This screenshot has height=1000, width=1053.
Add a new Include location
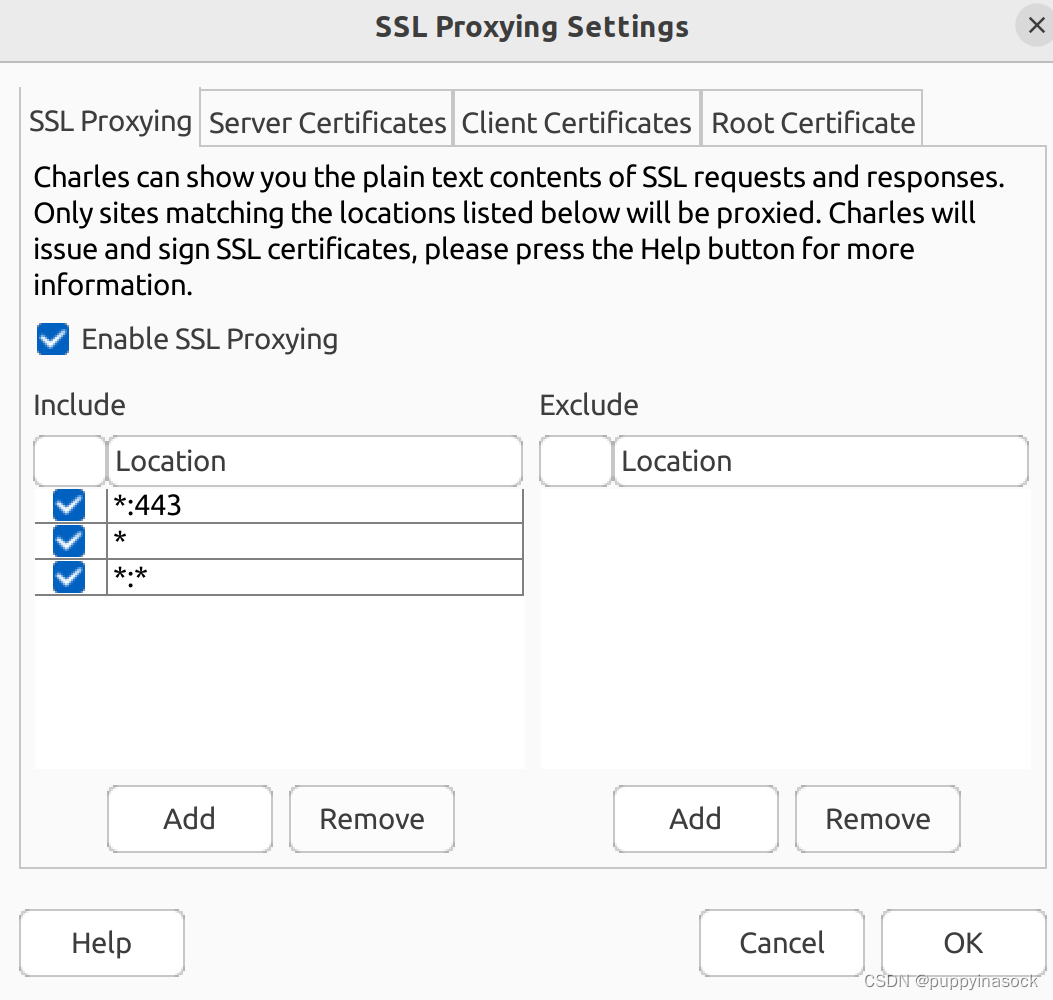(190, 819)
